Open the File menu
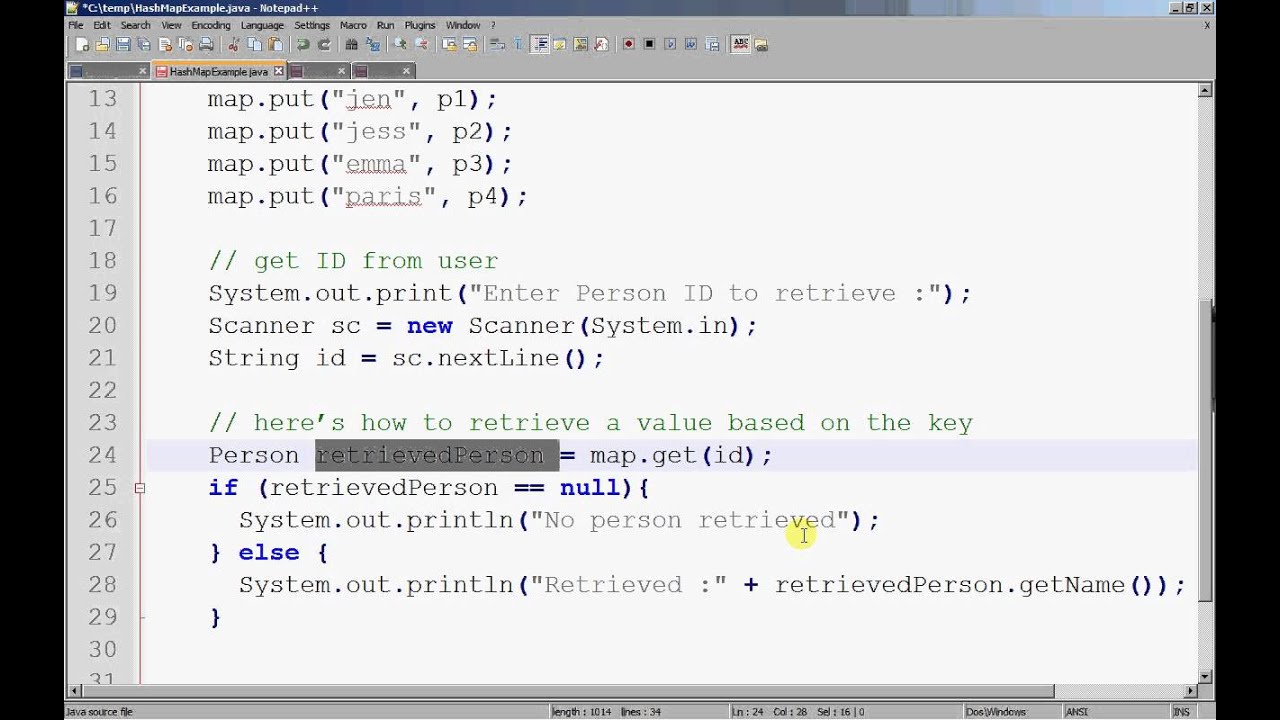This screenshot has height=720, width=1280. point(76,25)
